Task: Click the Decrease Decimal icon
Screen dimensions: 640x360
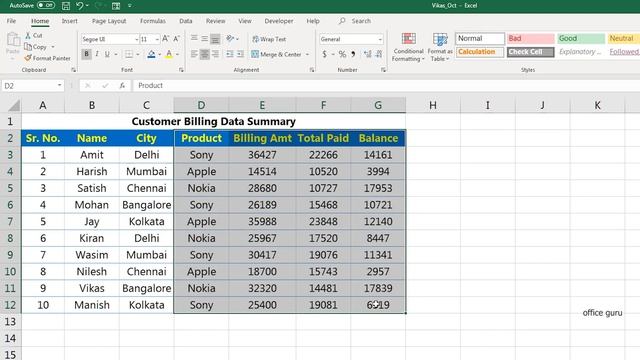Action: (x=379, y=54)
